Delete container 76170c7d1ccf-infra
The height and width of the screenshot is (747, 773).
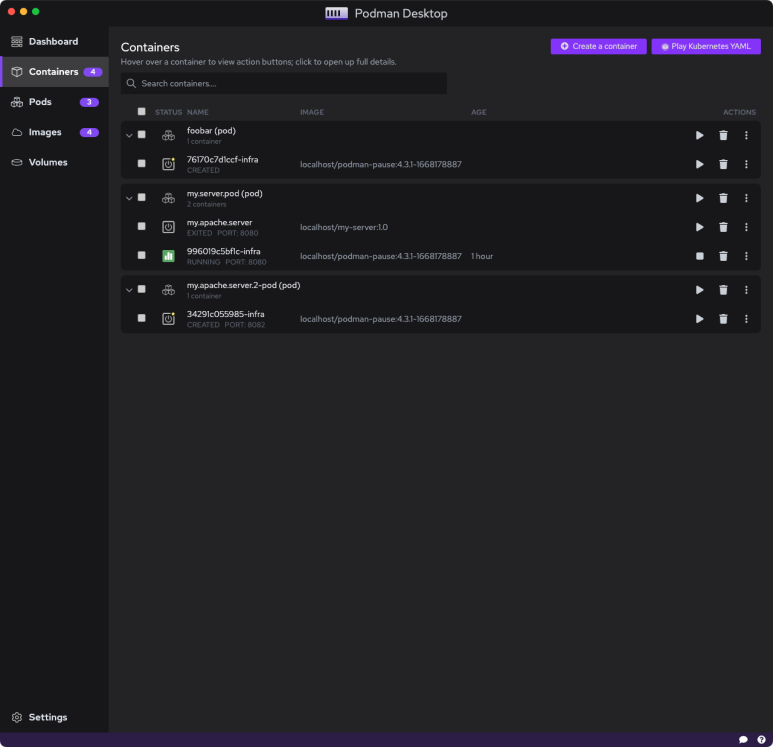pyautogui.click(x=723, y=164)
